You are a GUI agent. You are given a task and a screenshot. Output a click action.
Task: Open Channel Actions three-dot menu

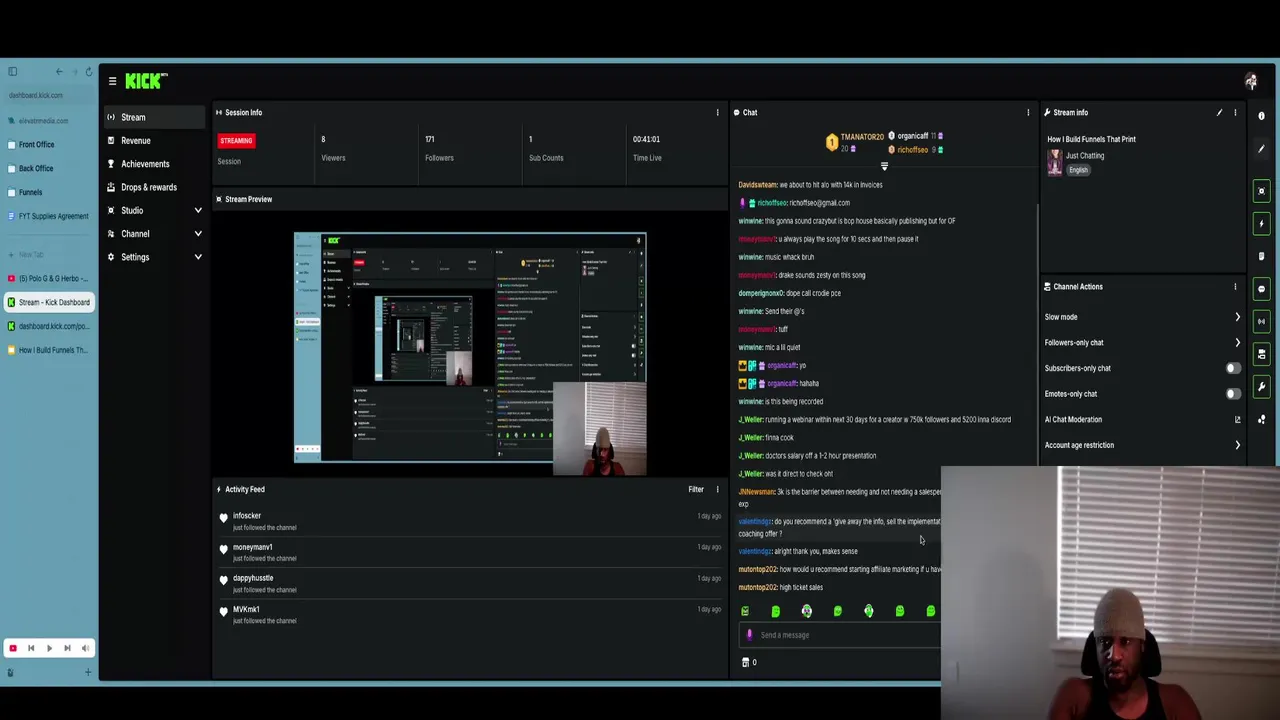click(x=1235, y=286)
